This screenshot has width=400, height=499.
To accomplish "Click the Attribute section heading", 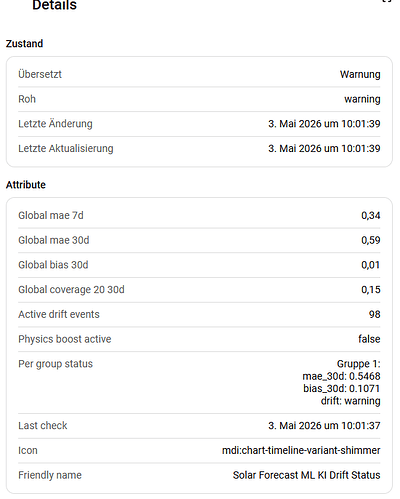I will tap(26, 185).
